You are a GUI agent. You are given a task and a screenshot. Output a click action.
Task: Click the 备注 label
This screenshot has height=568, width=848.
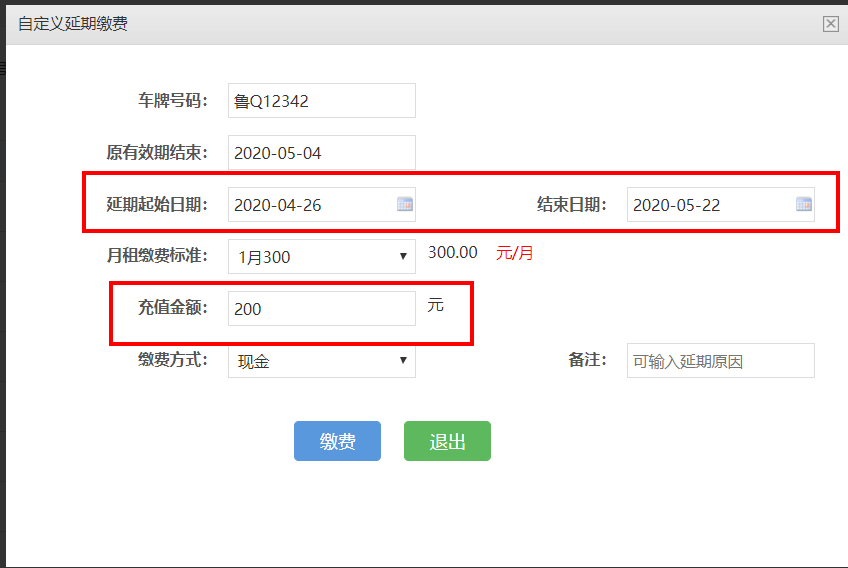[587, 360]
